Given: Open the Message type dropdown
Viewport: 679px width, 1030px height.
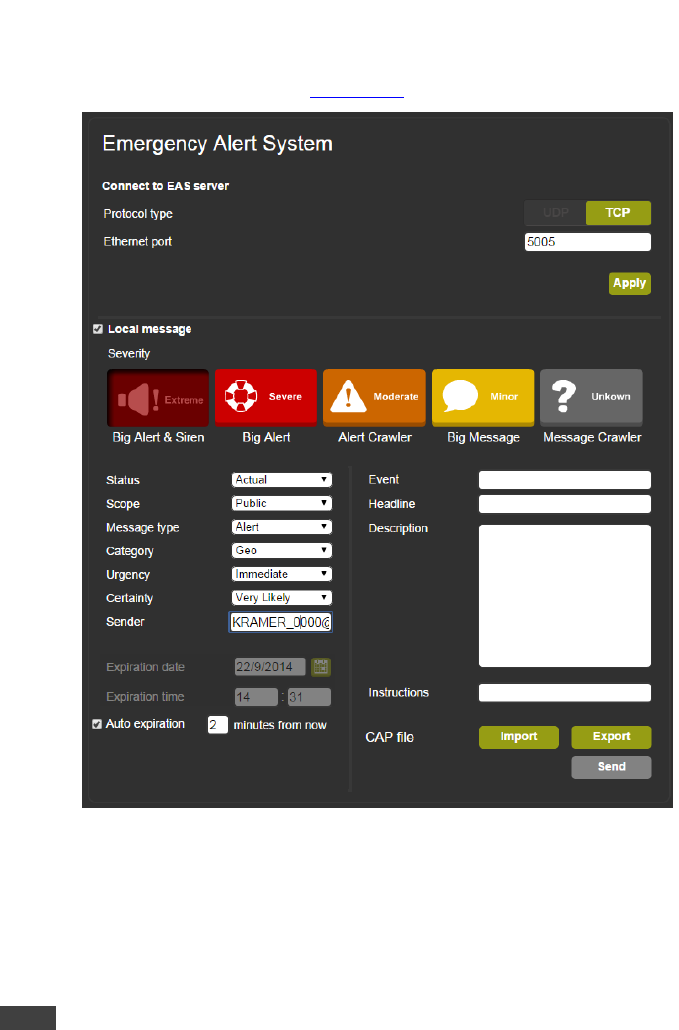Looking at the screenshot, I should (x=282, y=527).
